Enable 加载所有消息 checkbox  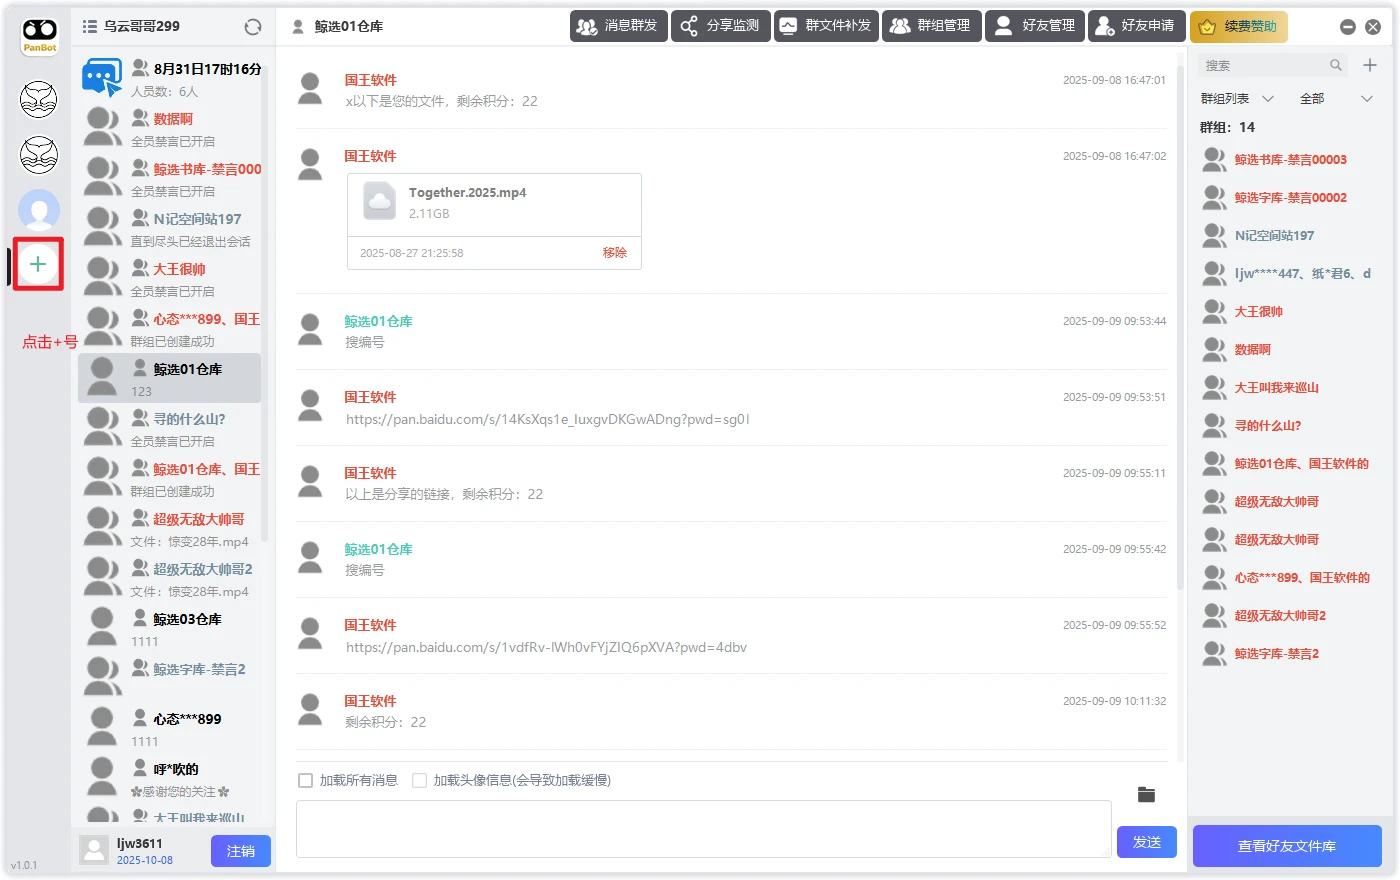click(306, 780)
